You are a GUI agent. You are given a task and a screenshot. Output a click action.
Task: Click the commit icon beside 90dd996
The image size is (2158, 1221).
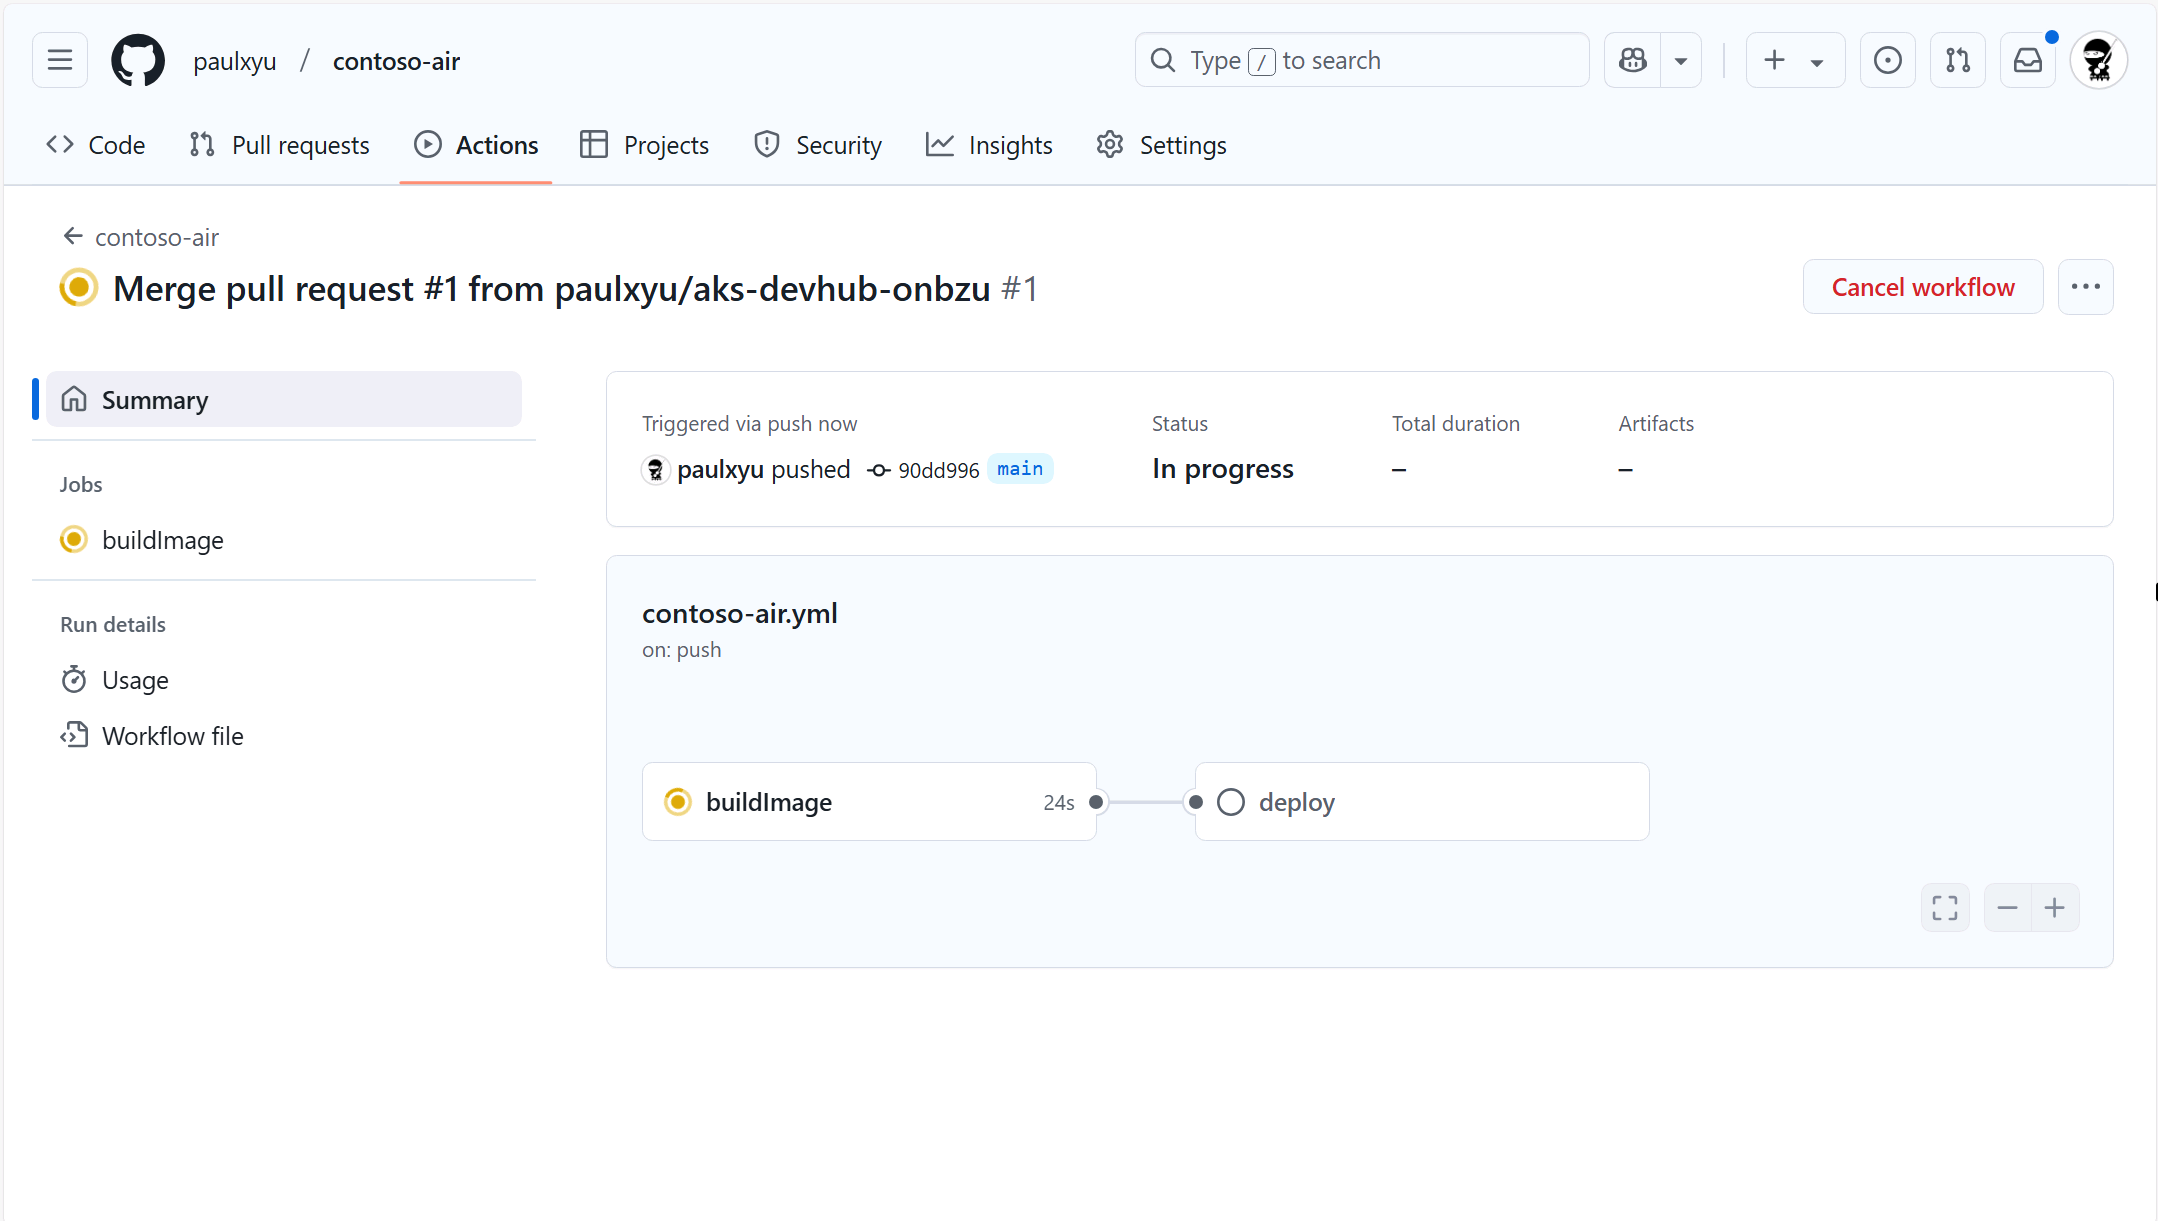879,470
